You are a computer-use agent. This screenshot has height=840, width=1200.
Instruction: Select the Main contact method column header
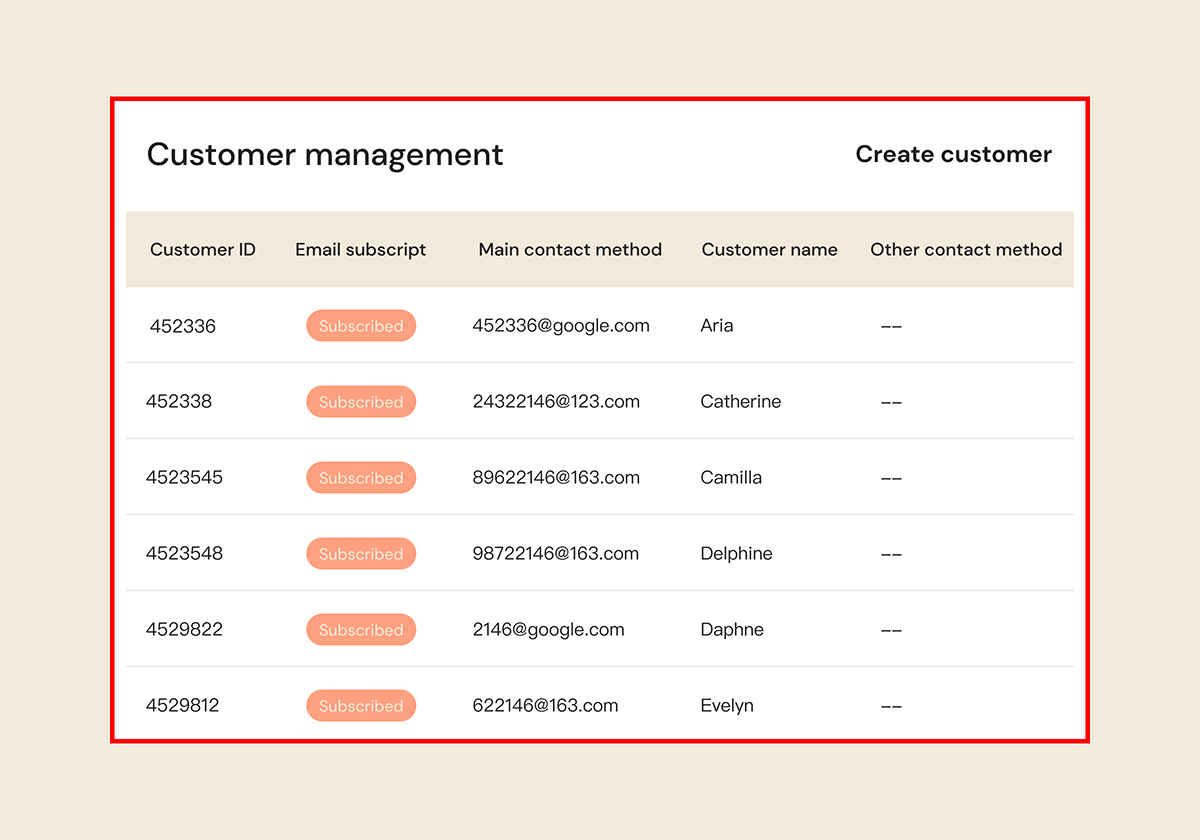point(570,250)
